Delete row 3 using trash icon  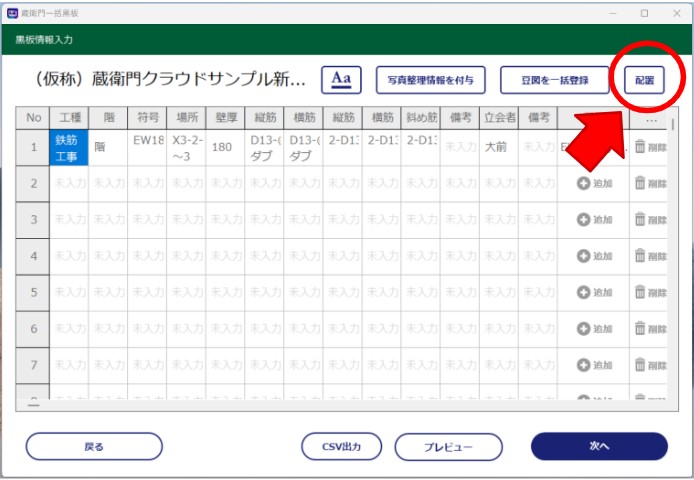(x=651, y=220)
